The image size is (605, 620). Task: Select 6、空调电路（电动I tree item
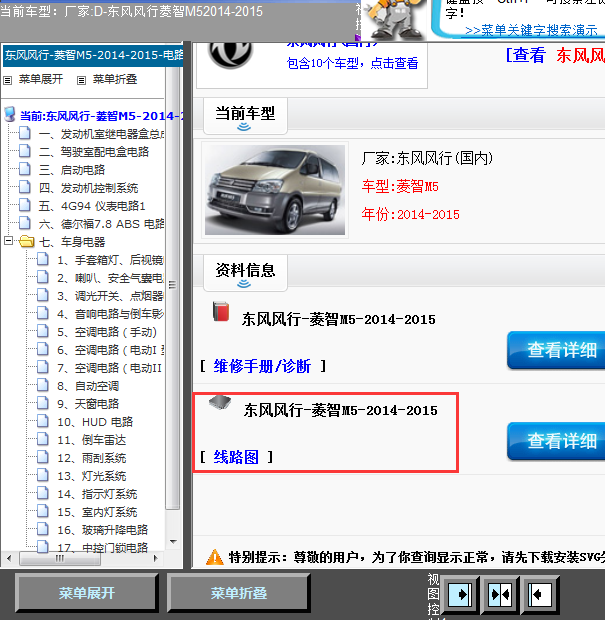point(111,350)
